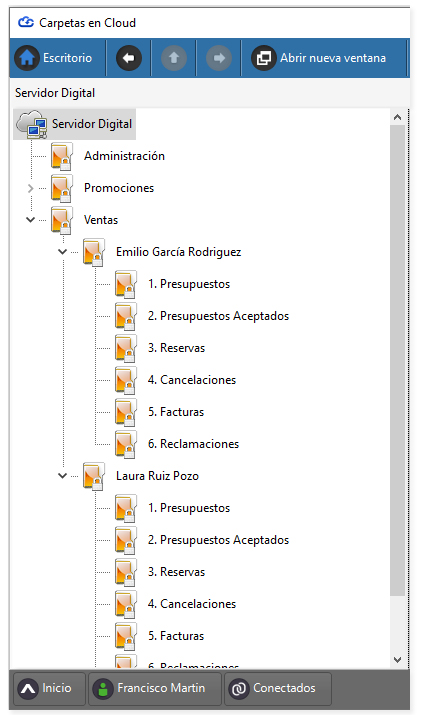The height and width of the screenshot is (715, 422).
Task: Click the Conectados at-sign icon
Action: click(x=239, y=689)
